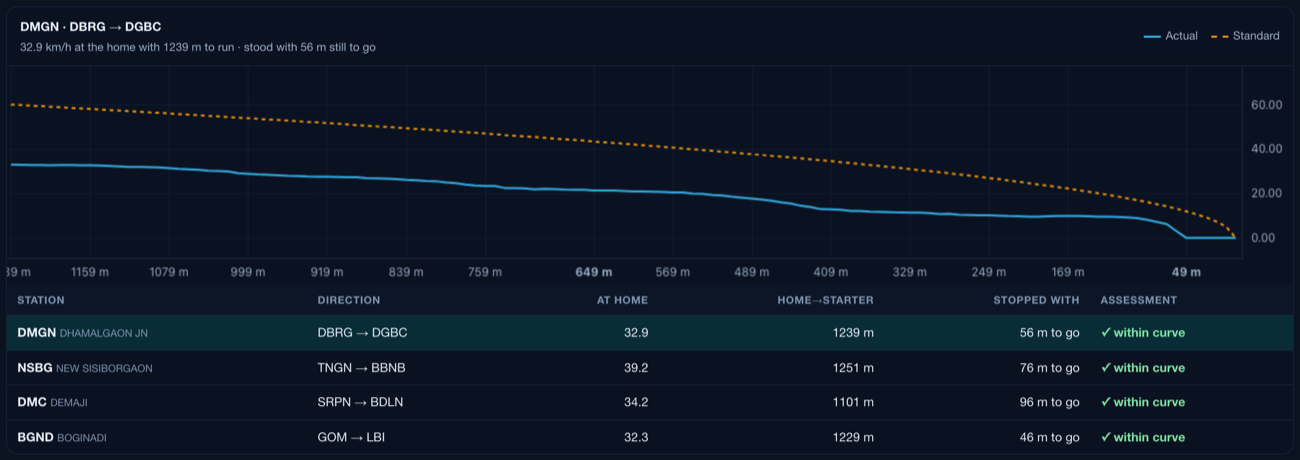Click the 249 m axis label
The height and width of the screenshot is (460, 1300).
point(989,272)
